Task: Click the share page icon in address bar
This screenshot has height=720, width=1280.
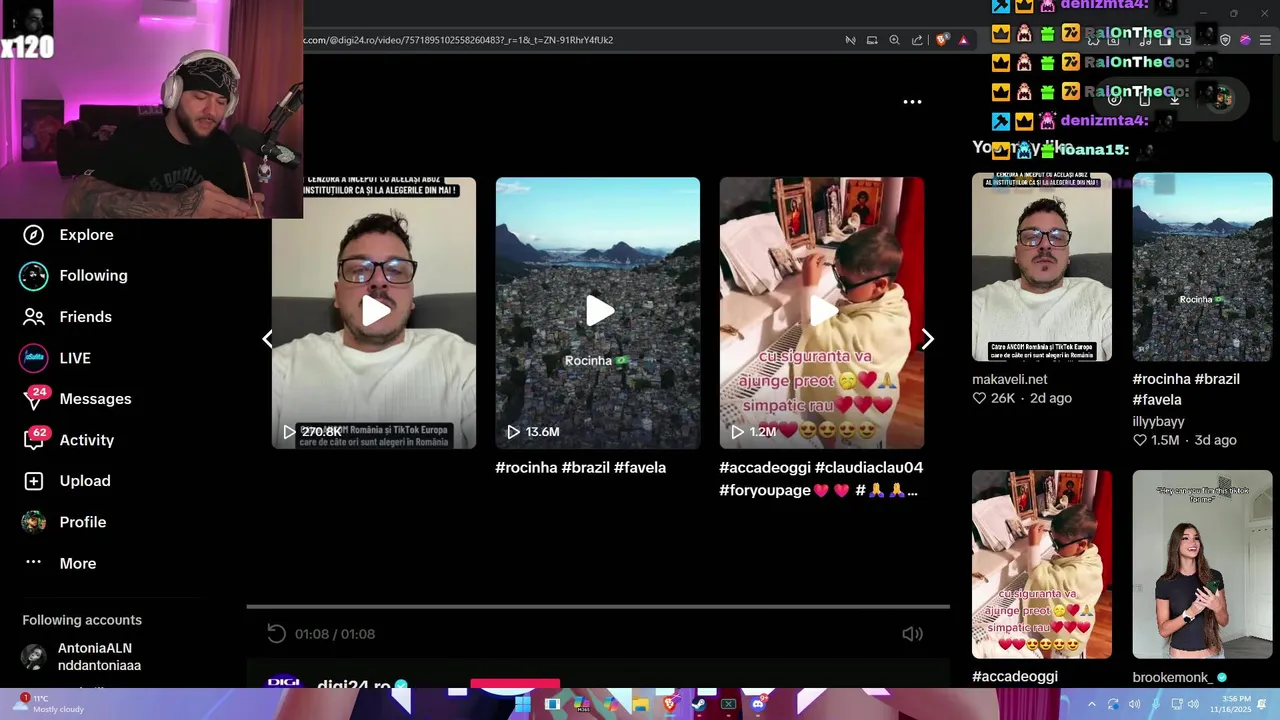Action: coord(917,40)
